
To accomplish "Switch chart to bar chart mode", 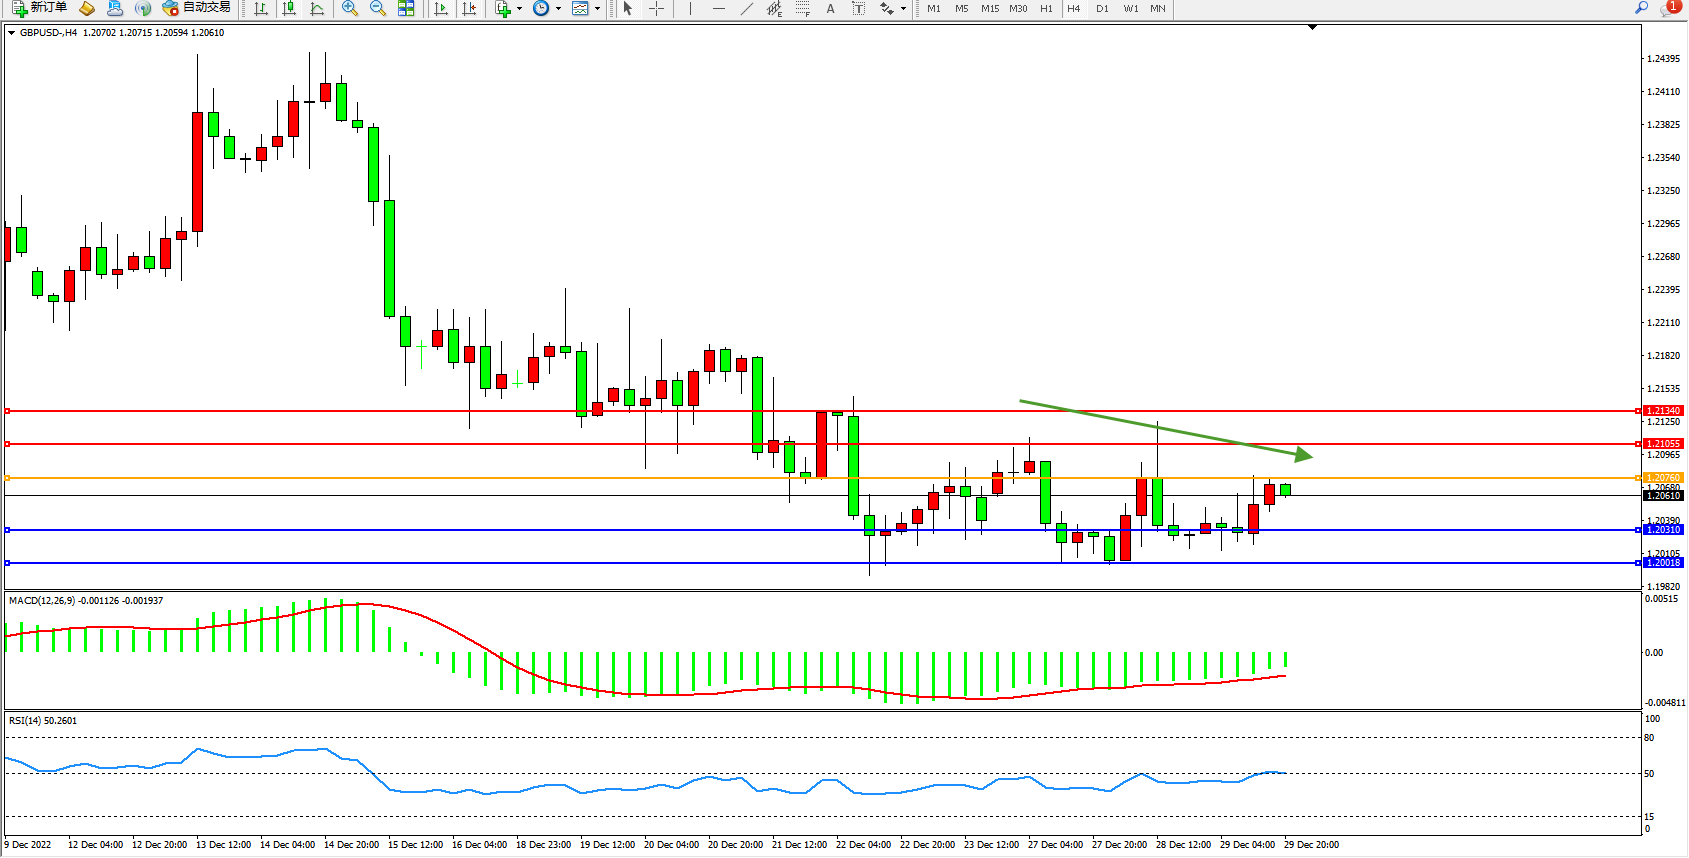I will click(261, 8).
